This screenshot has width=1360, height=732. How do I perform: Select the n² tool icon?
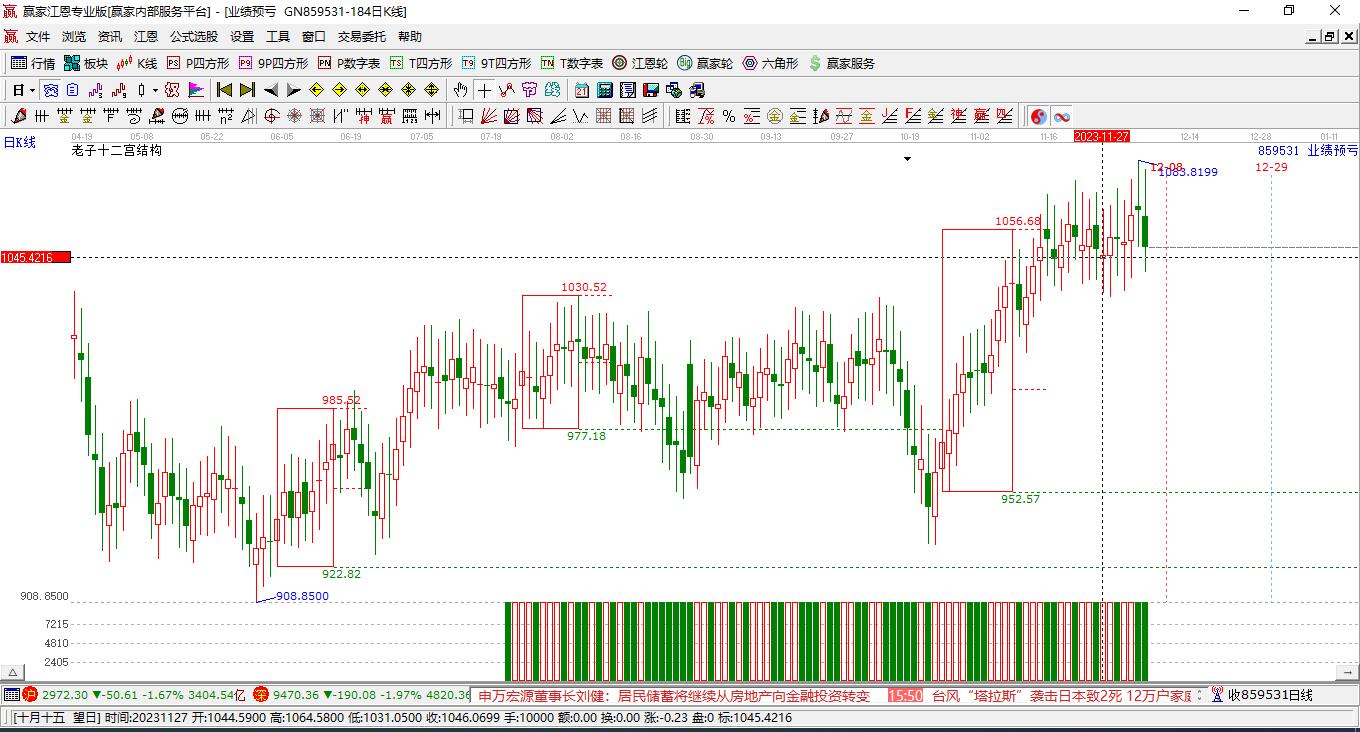point(226,116)
